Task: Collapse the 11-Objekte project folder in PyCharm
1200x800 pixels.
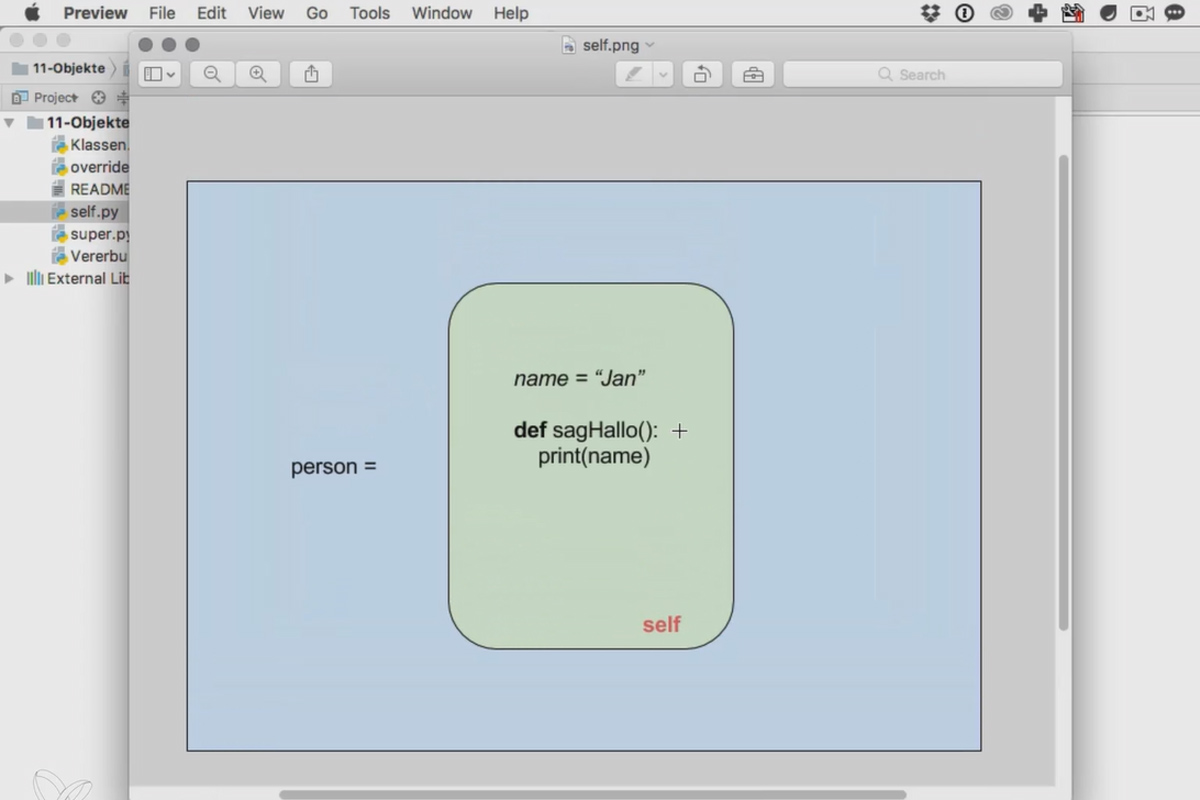Action: [10, 122]
